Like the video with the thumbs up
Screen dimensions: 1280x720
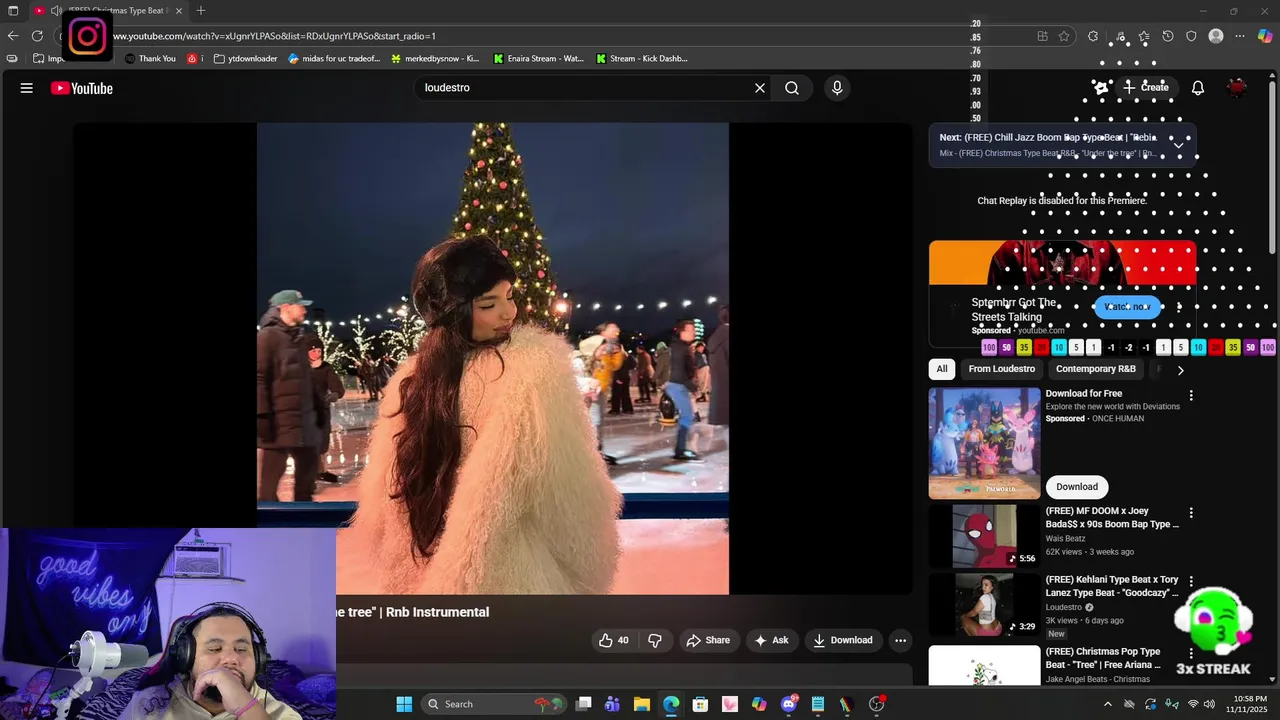[614, 640]
